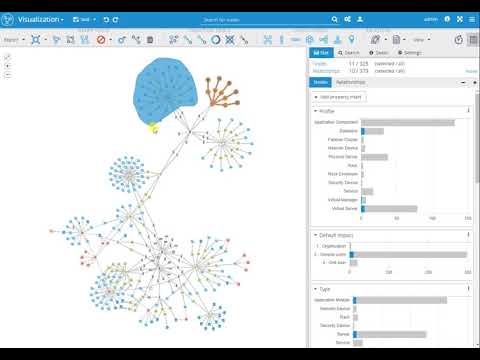480x360 pixels.
Task: Select the Relationships sub-tab
Action: [x=350, y=82]
